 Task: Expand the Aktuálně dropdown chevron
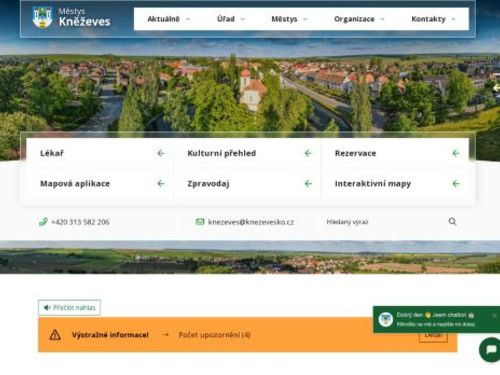click(x=188, y=19)
